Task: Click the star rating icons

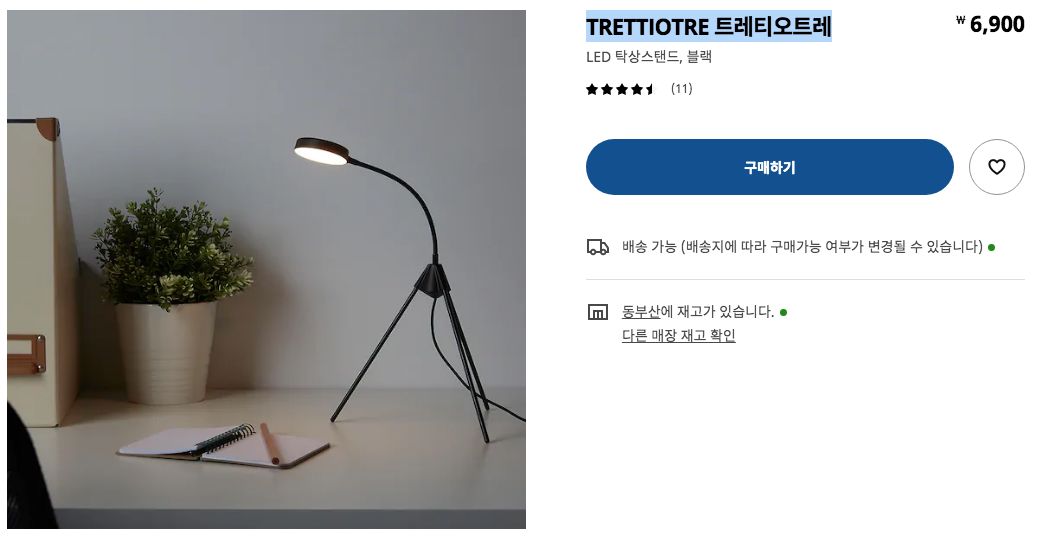Action: (622, 89)
